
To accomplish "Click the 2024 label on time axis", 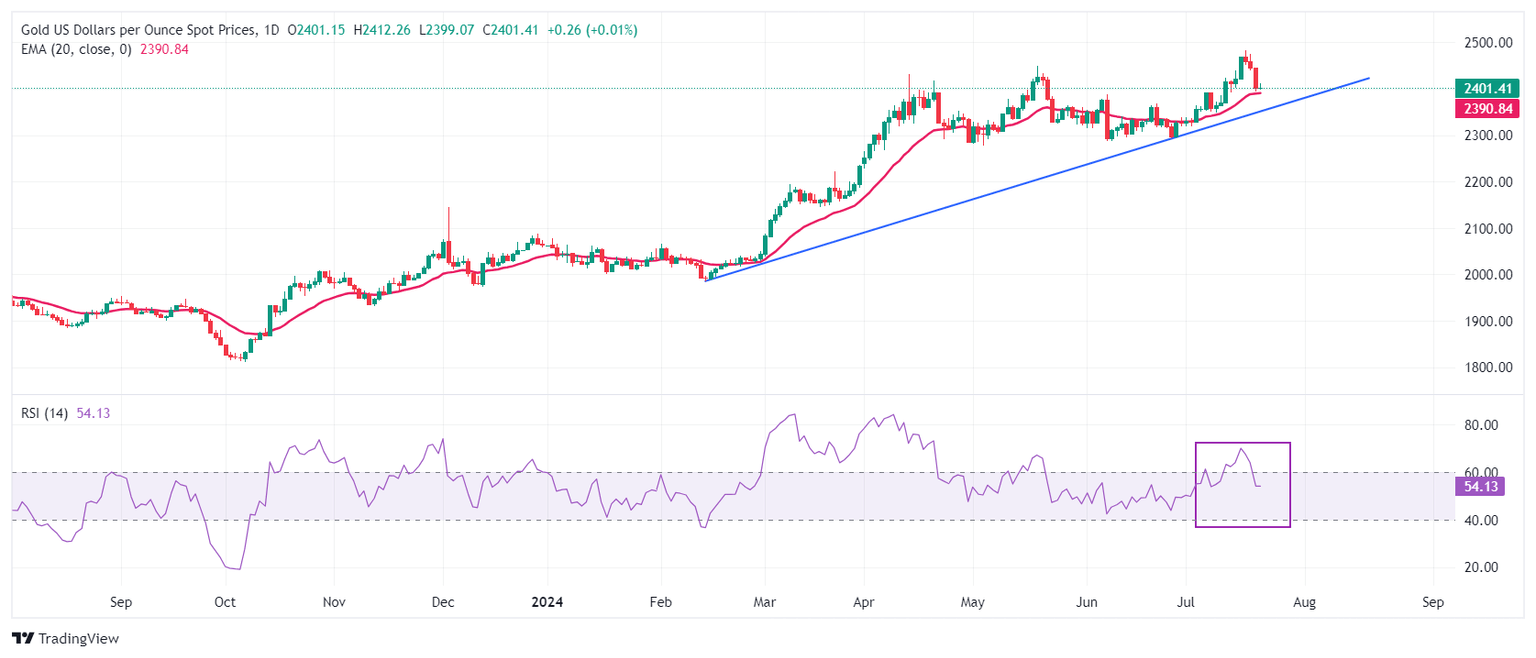I will point(547,603).
